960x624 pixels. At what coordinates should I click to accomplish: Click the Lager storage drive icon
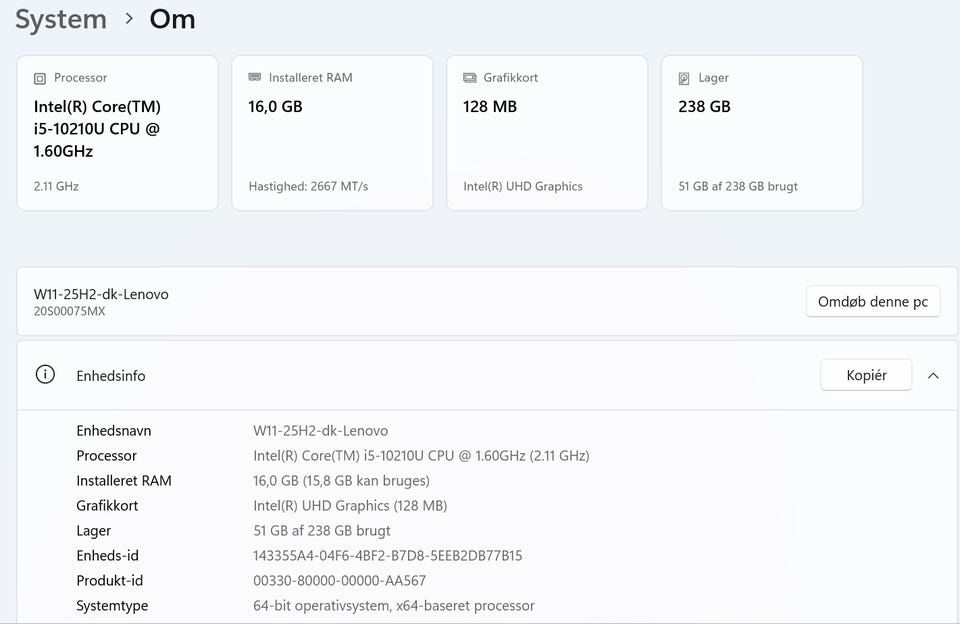click(684, 78)
